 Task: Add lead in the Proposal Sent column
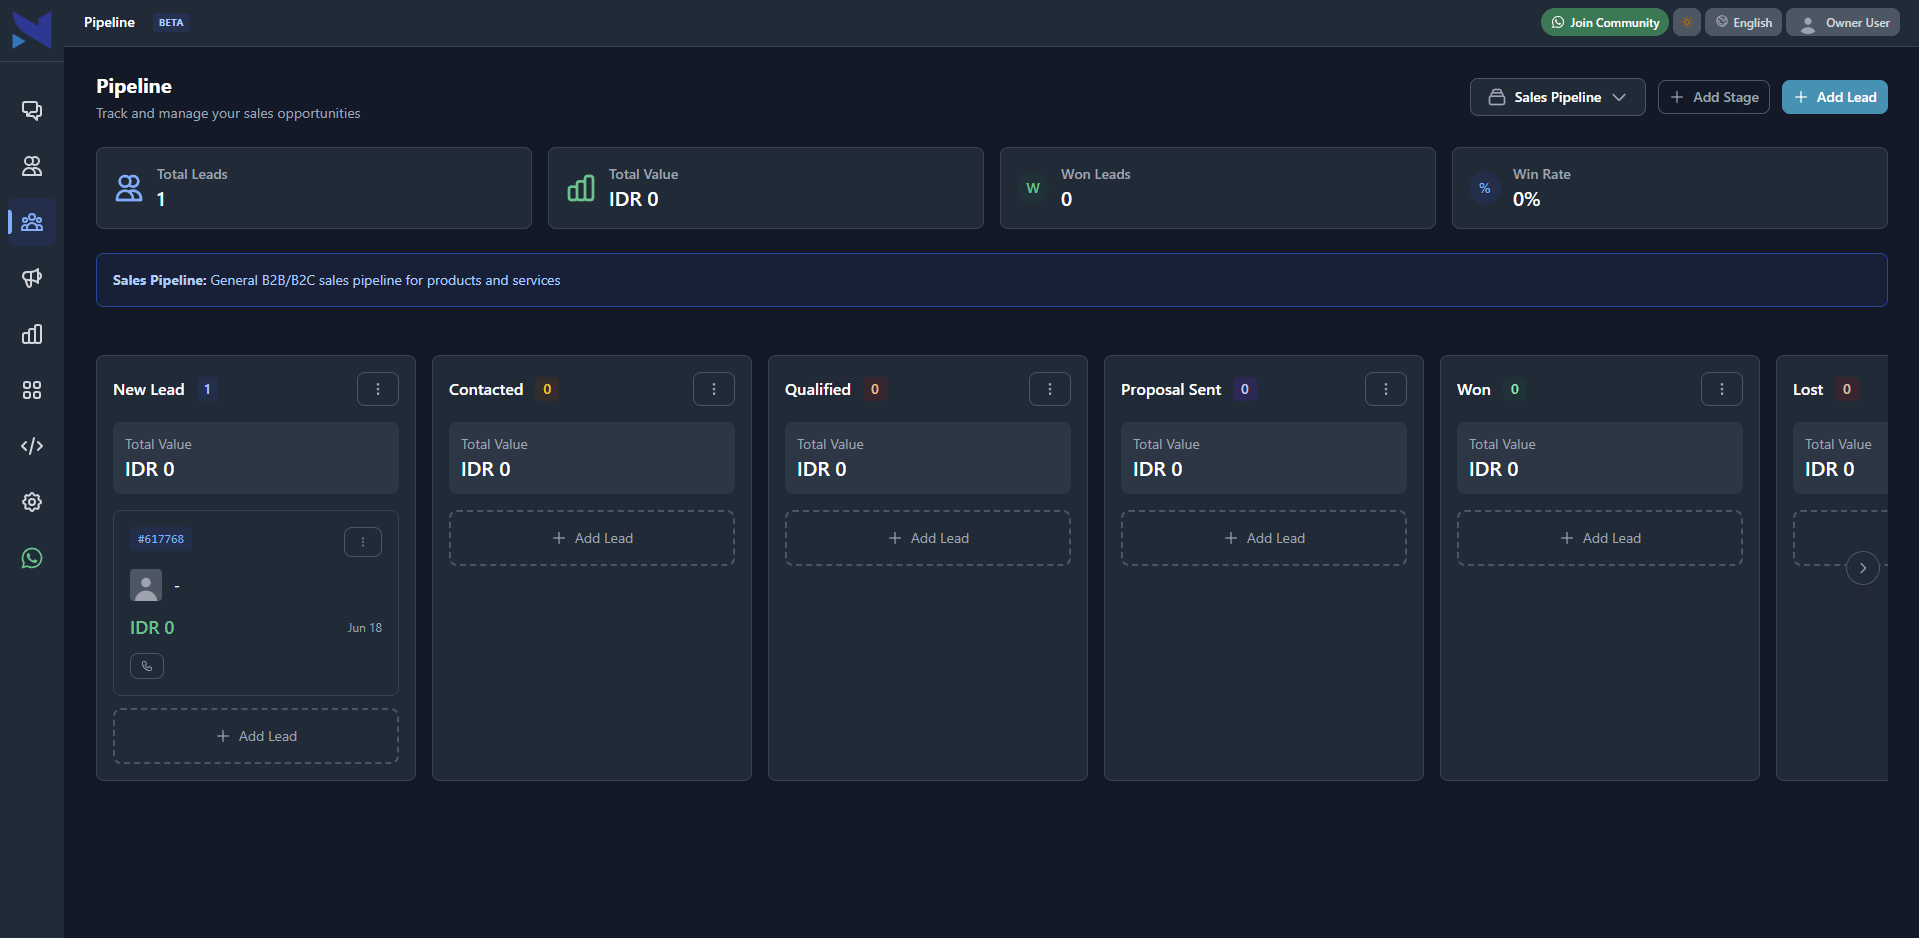1264,538
